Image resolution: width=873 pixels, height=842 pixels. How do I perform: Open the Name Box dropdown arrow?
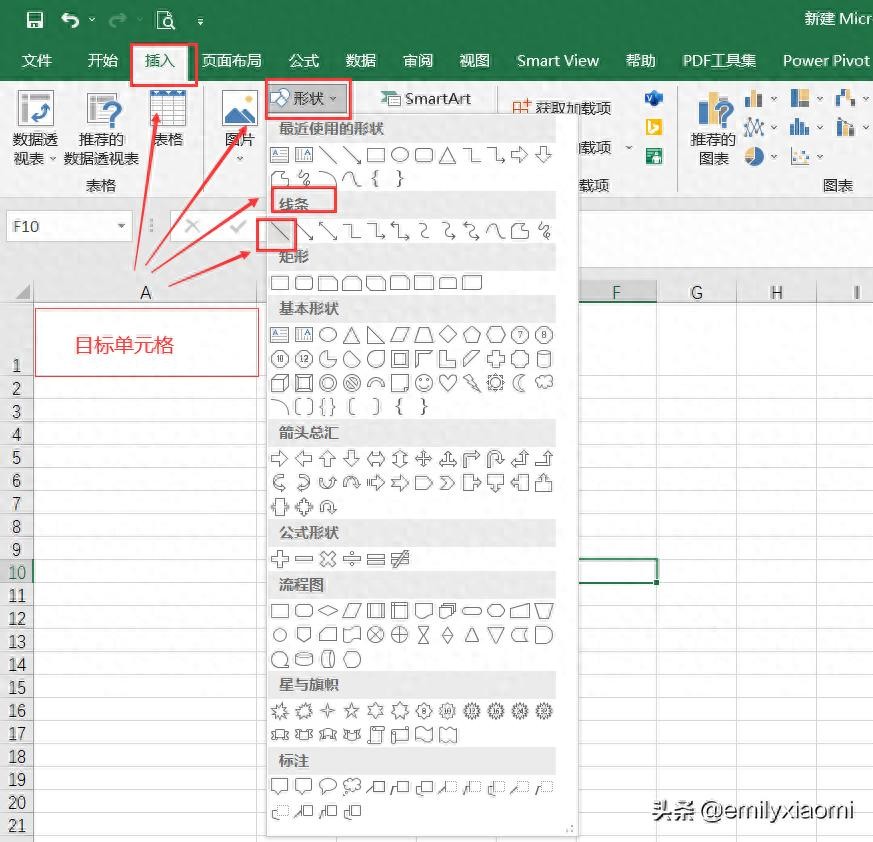click(121, 227)
